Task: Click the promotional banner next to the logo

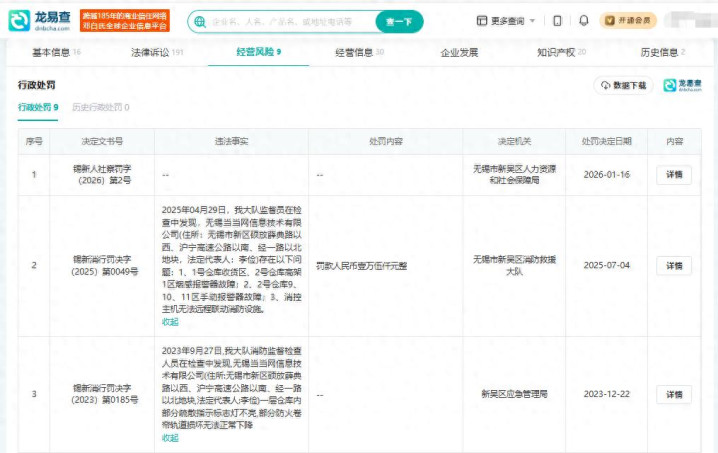Action: (x=126, y=20)
